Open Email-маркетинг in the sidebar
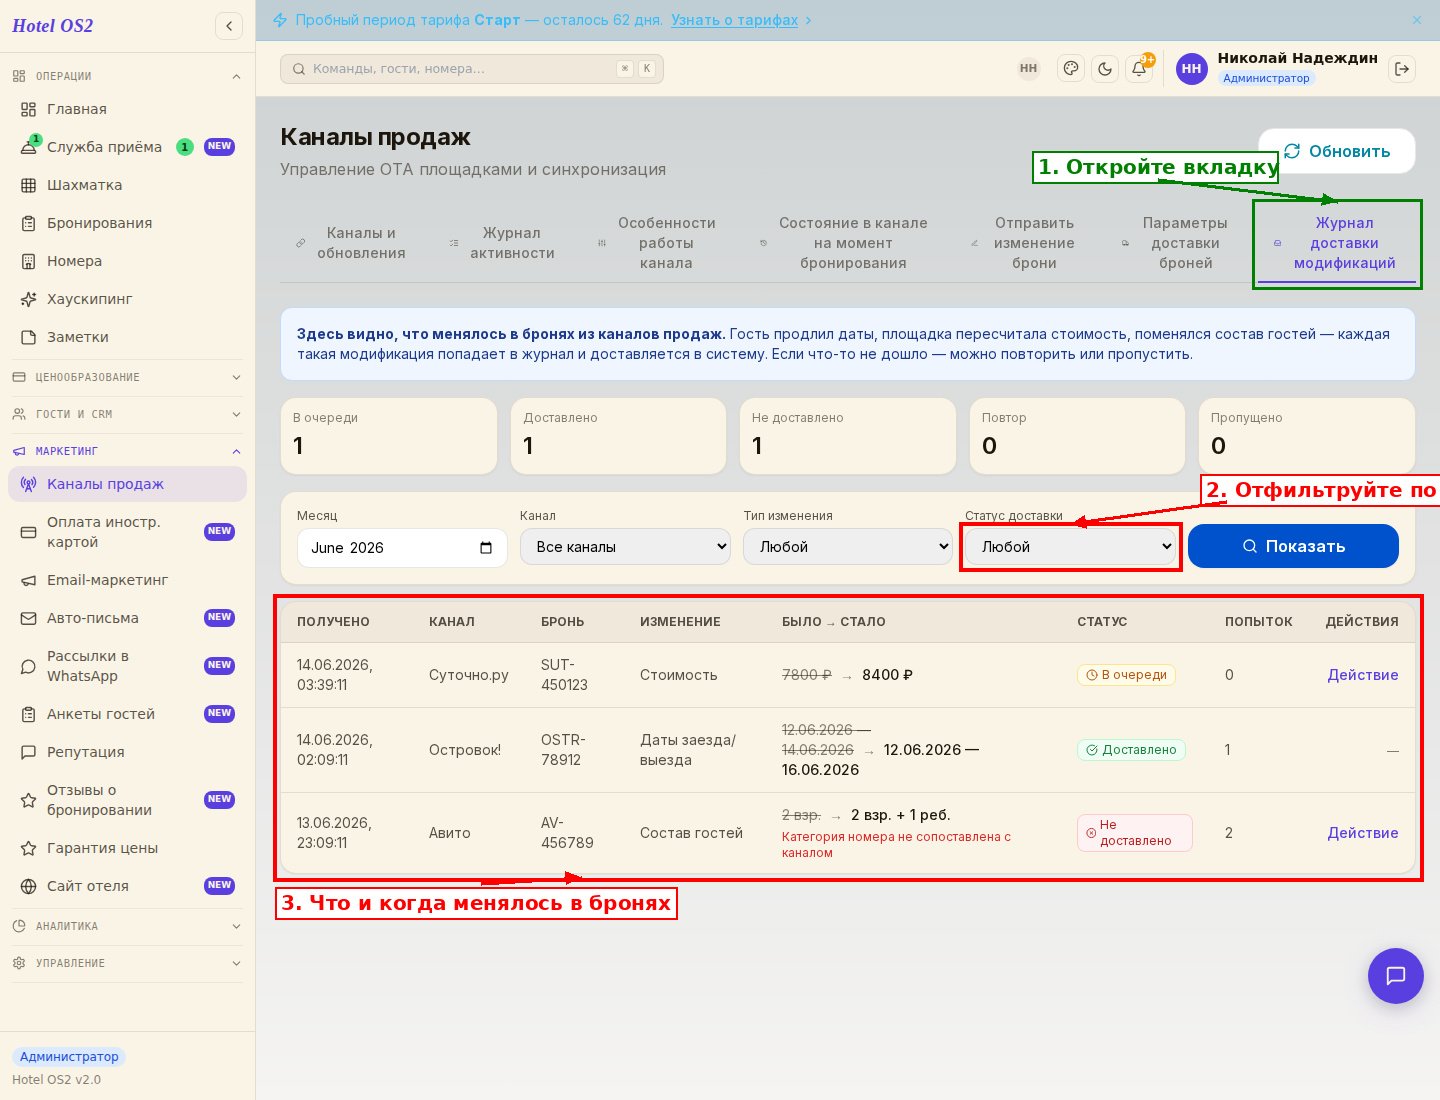 point(127,580)
